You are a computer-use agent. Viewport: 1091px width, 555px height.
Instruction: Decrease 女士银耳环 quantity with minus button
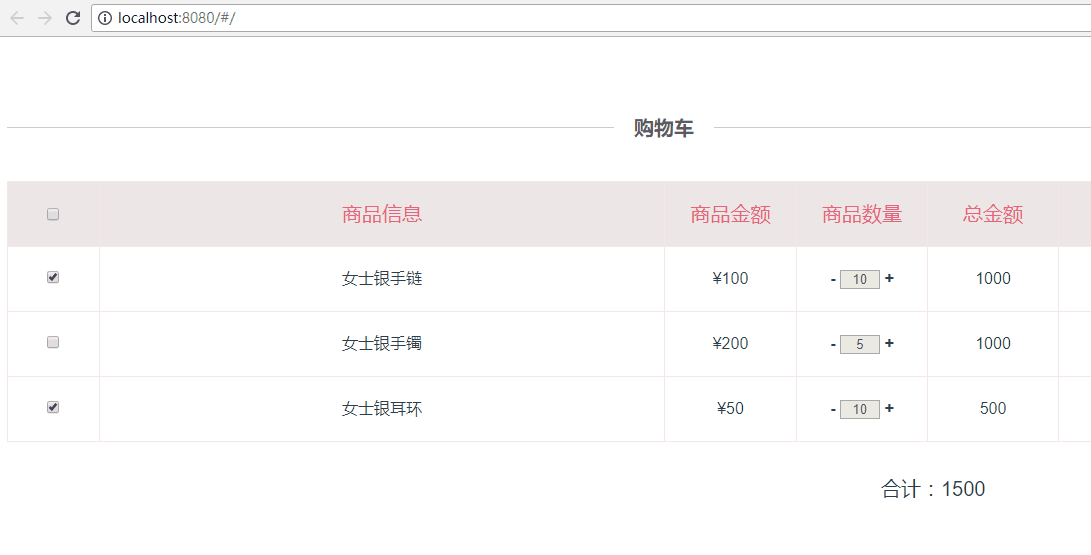[833, 409]
